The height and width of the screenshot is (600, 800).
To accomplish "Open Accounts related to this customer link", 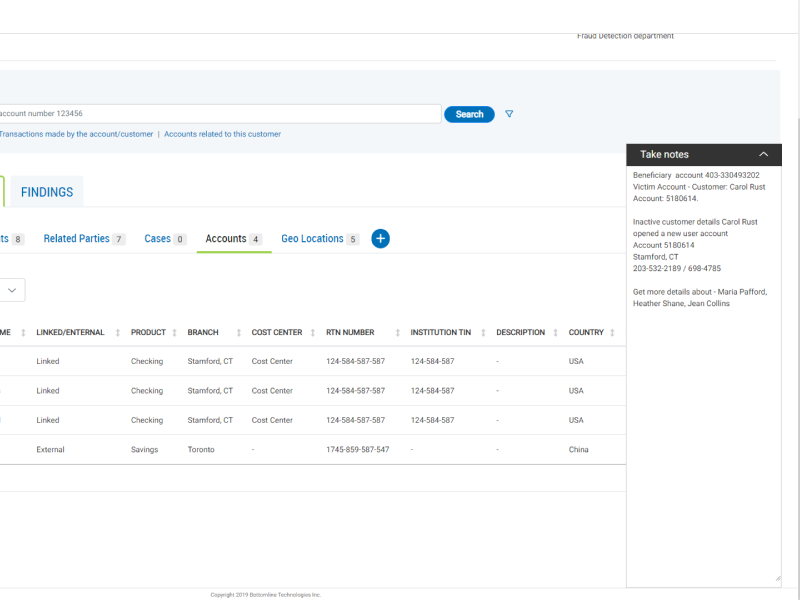I will (222, 134).
